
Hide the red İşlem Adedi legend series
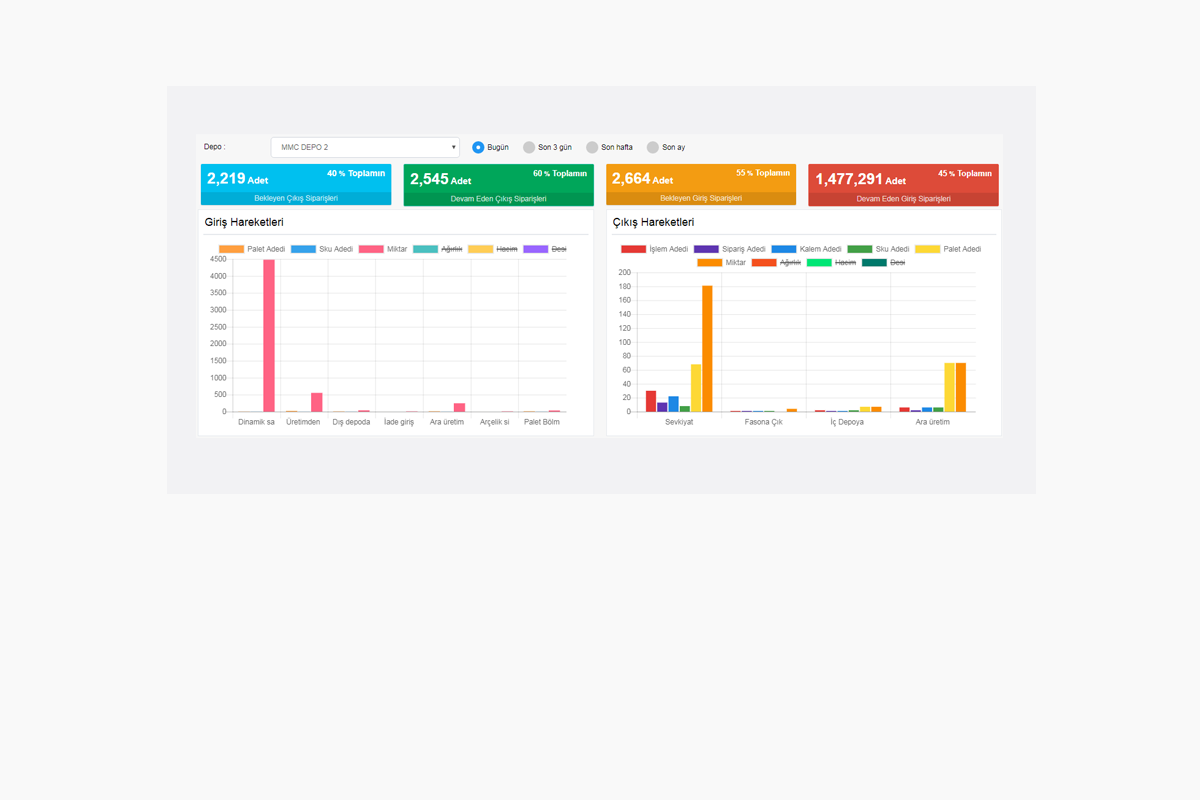[x=633, y=249]
